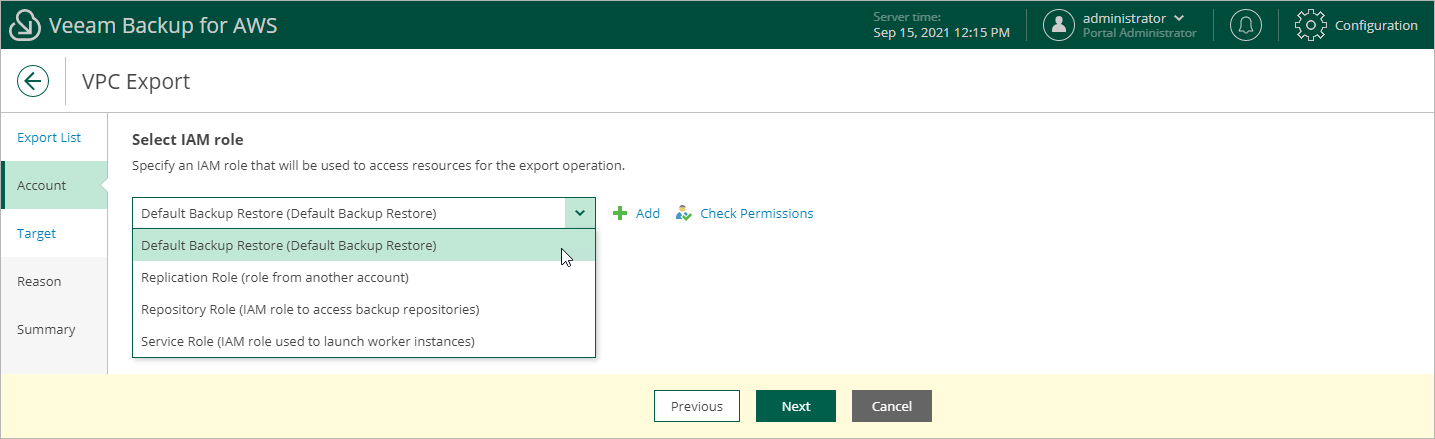Click the Configuration gear icon
The width and height of the screenshot is (1435, 439).
(x=1310, y=25)
